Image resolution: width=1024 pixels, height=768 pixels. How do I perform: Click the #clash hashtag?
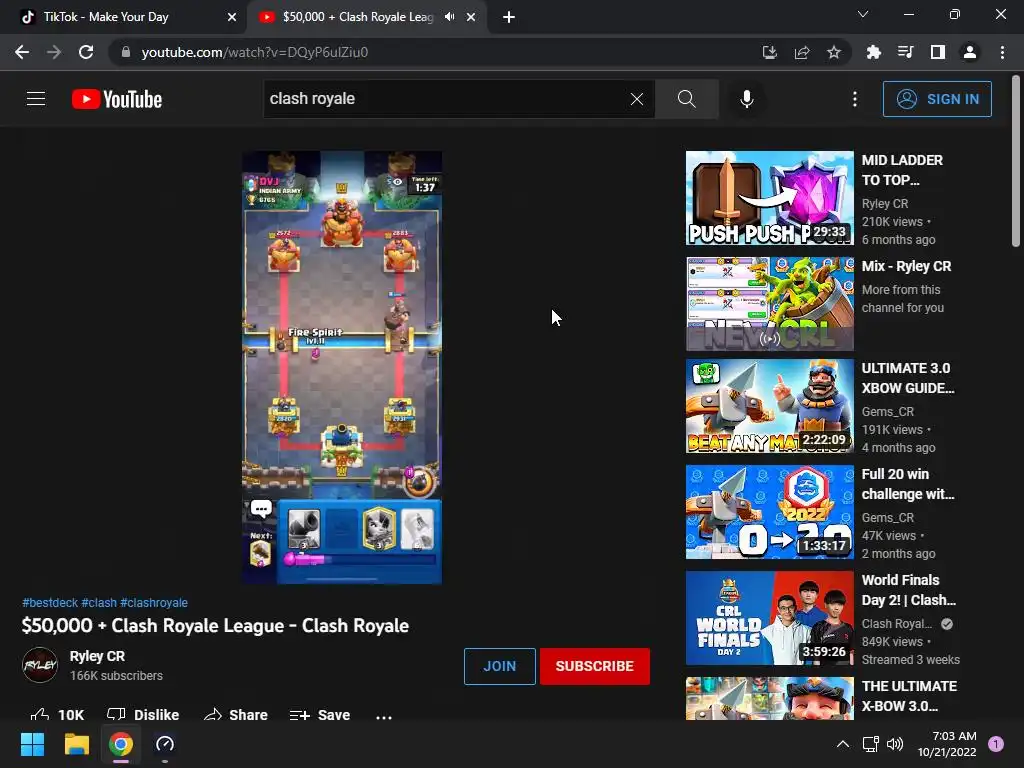pos(99,603)
